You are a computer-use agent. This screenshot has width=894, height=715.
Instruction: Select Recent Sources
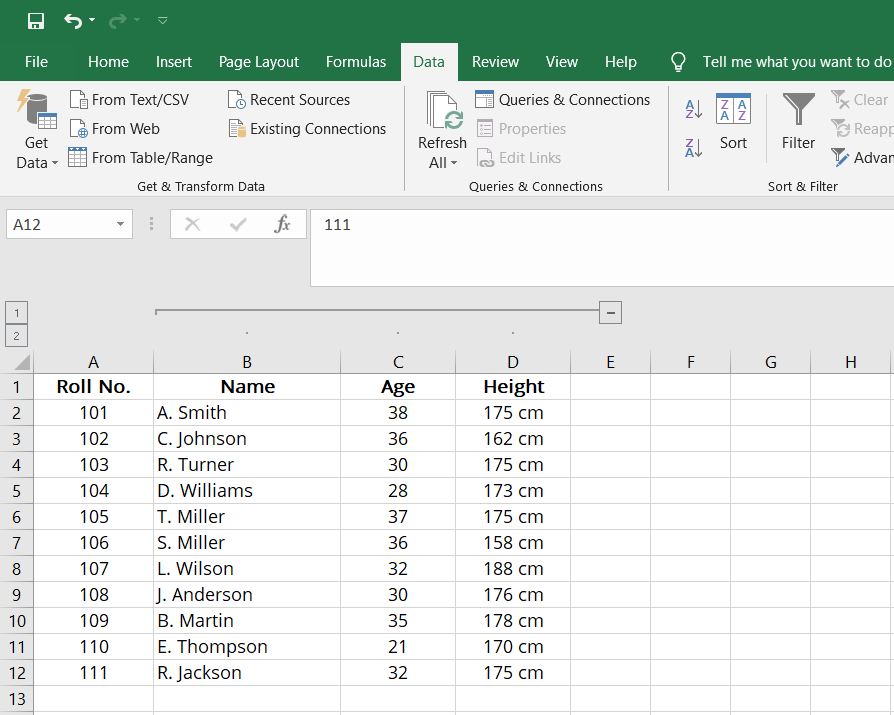[288, 99]
